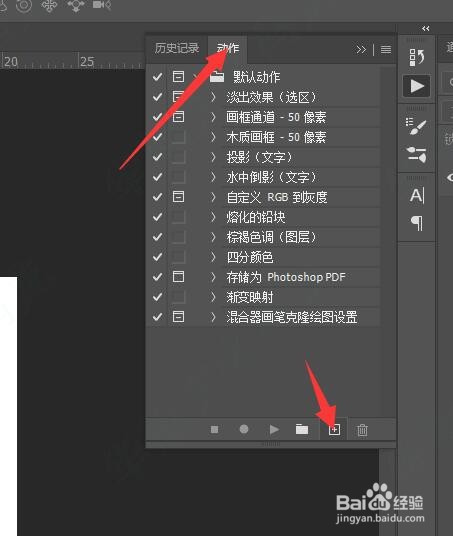Toggle checkmark for 投影（文字）
This screenshot has height=536, width=453.
pos(157,157)
